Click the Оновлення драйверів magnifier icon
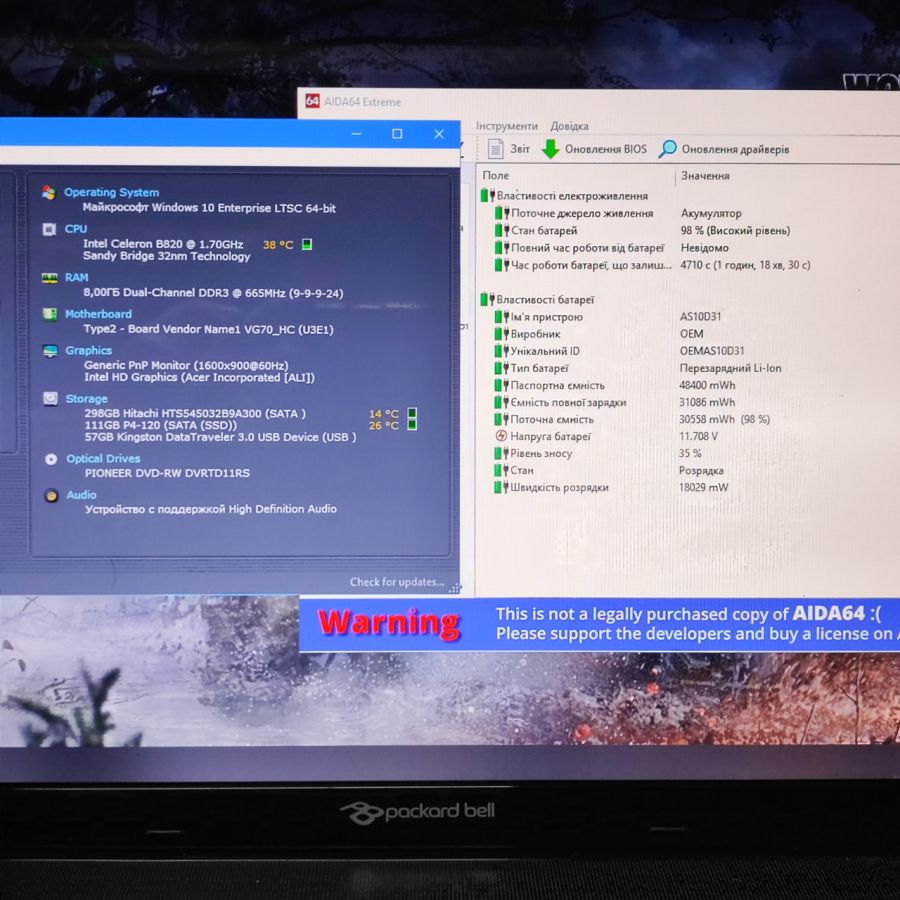 point(668,149)
